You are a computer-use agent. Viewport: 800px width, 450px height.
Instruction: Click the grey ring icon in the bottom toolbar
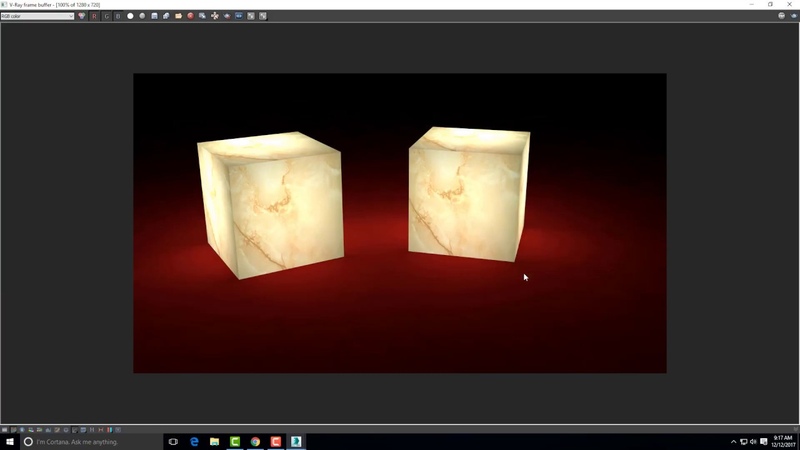66,430
